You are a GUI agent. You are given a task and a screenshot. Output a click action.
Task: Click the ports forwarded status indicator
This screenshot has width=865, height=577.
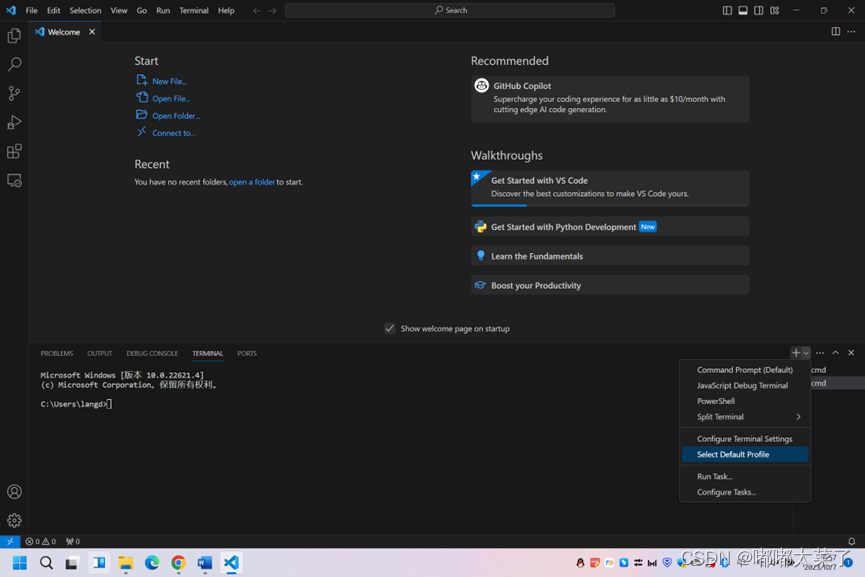click(73, 541)
